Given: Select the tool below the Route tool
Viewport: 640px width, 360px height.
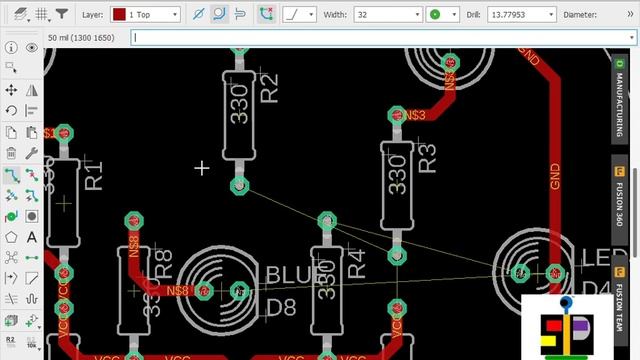Looking at the screenshot, I should coord(11,196).
